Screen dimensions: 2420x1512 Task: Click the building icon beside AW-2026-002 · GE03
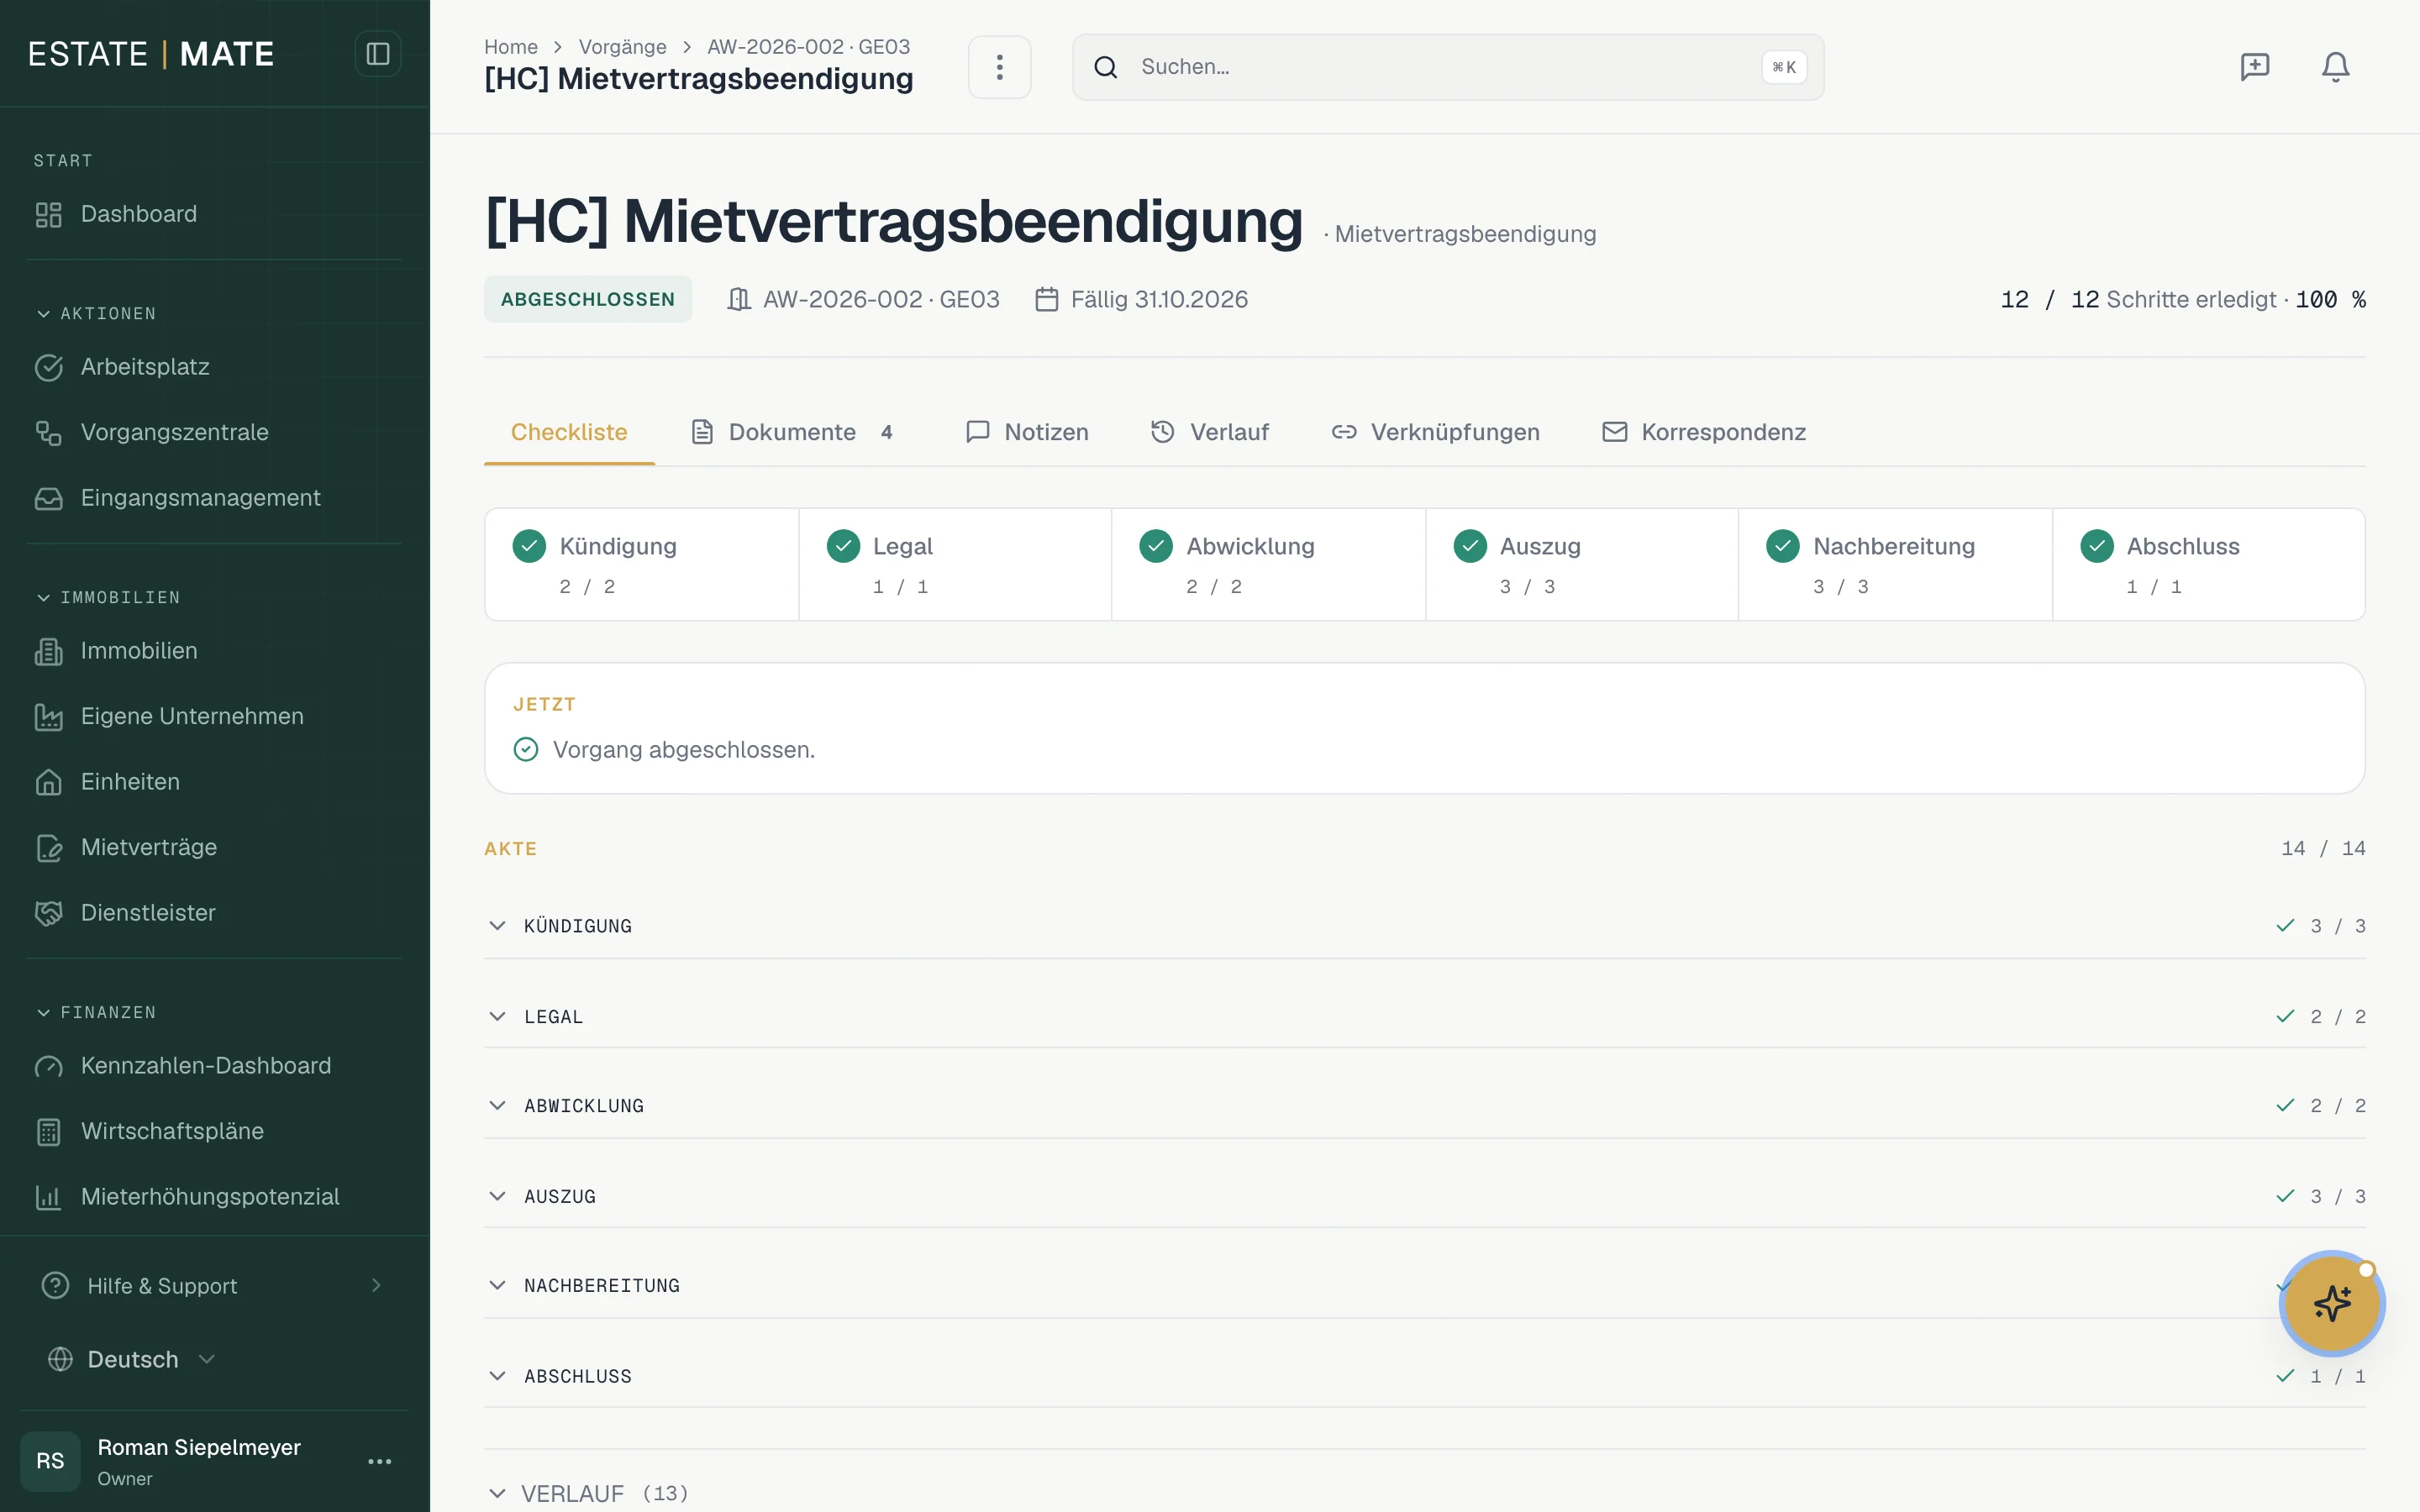click(739, 299)
